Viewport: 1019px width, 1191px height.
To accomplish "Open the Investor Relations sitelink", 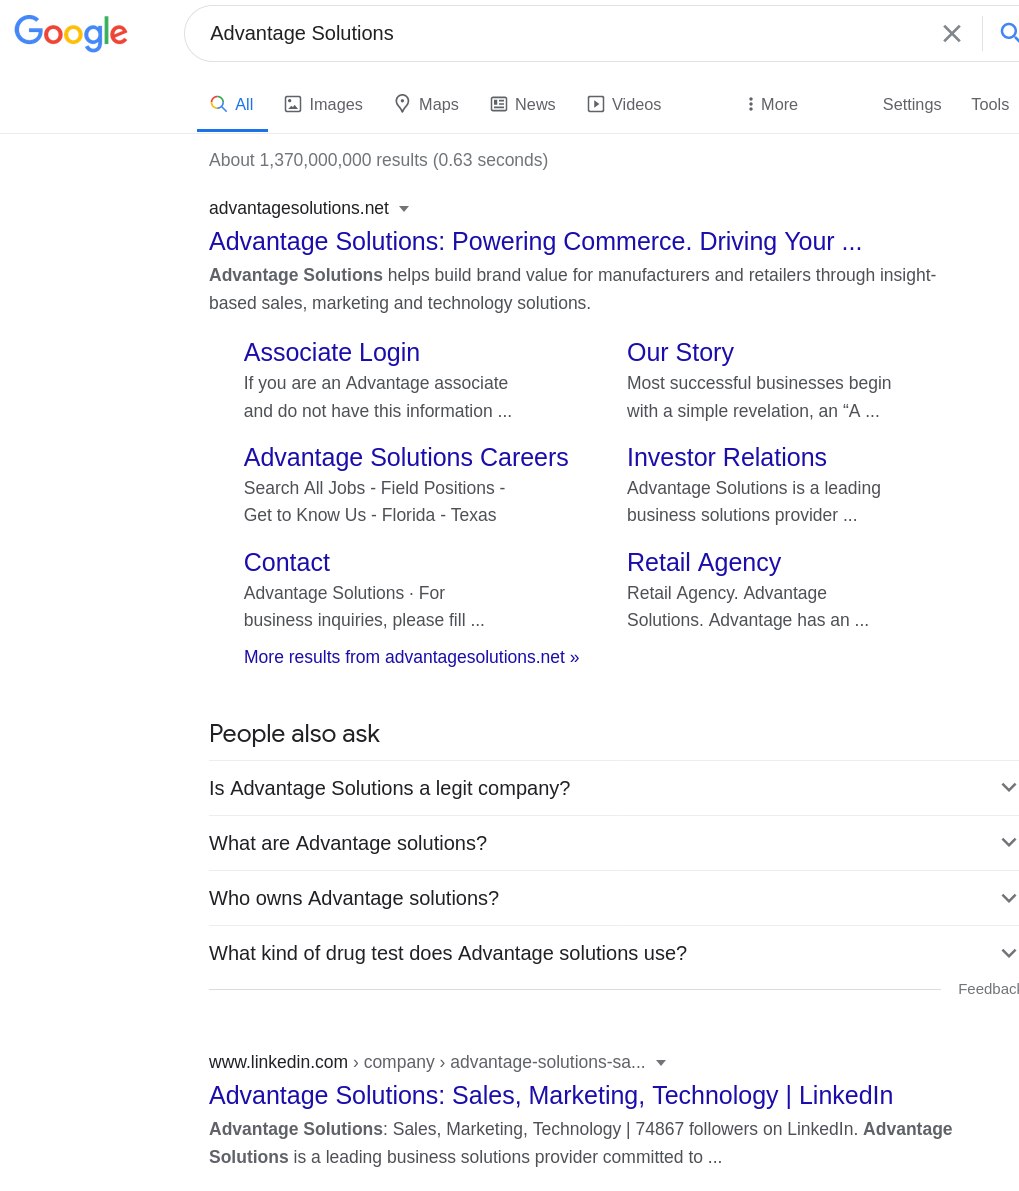I will pos(727,457).
